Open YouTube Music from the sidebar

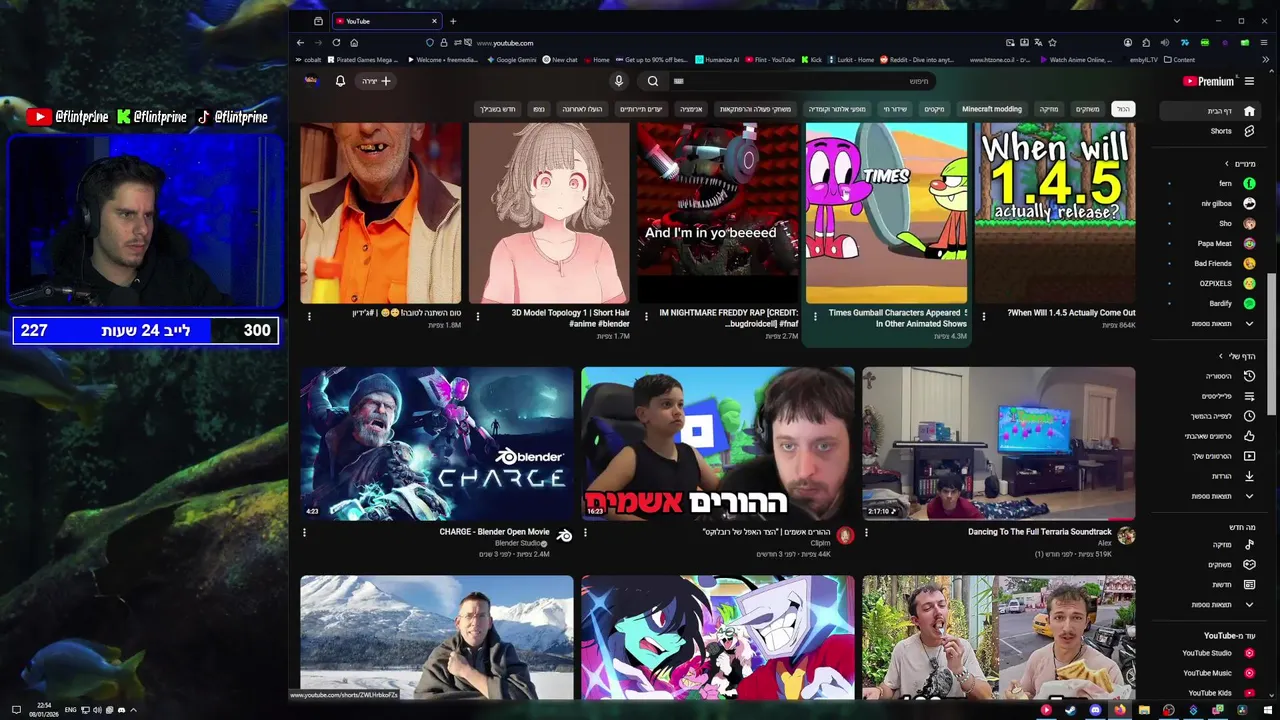pyautogui.click(x=1208, y=673)
